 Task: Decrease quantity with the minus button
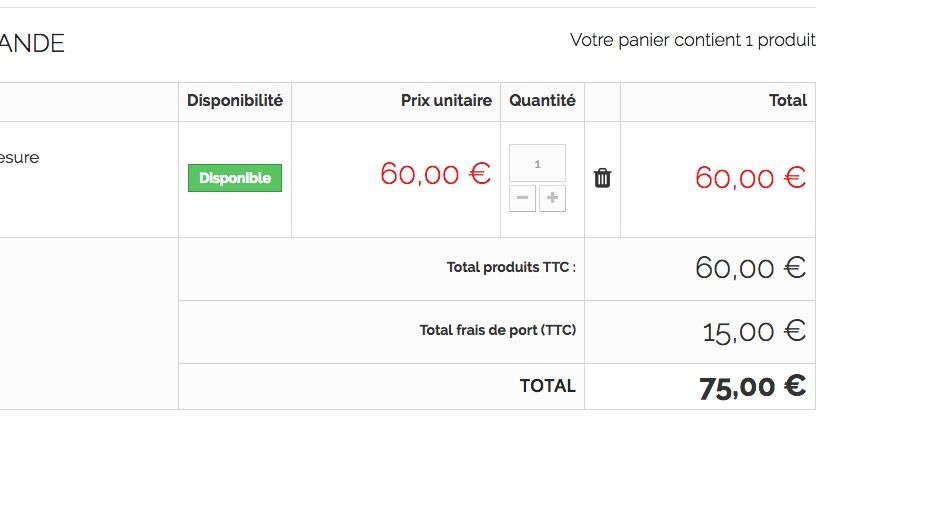point(522,198)
